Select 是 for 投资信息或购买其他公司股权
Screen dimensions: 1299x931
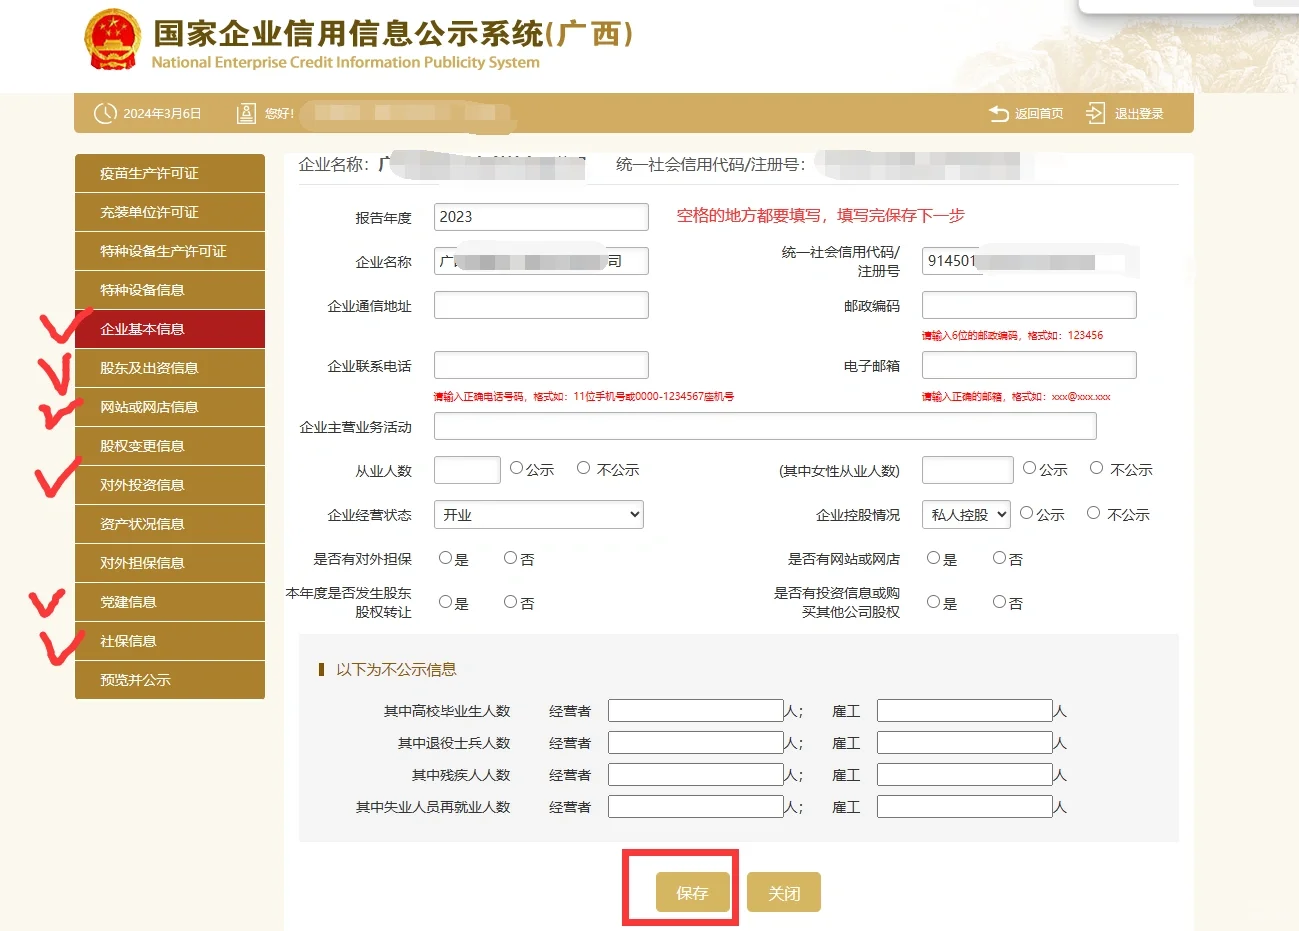pos(934,602)
